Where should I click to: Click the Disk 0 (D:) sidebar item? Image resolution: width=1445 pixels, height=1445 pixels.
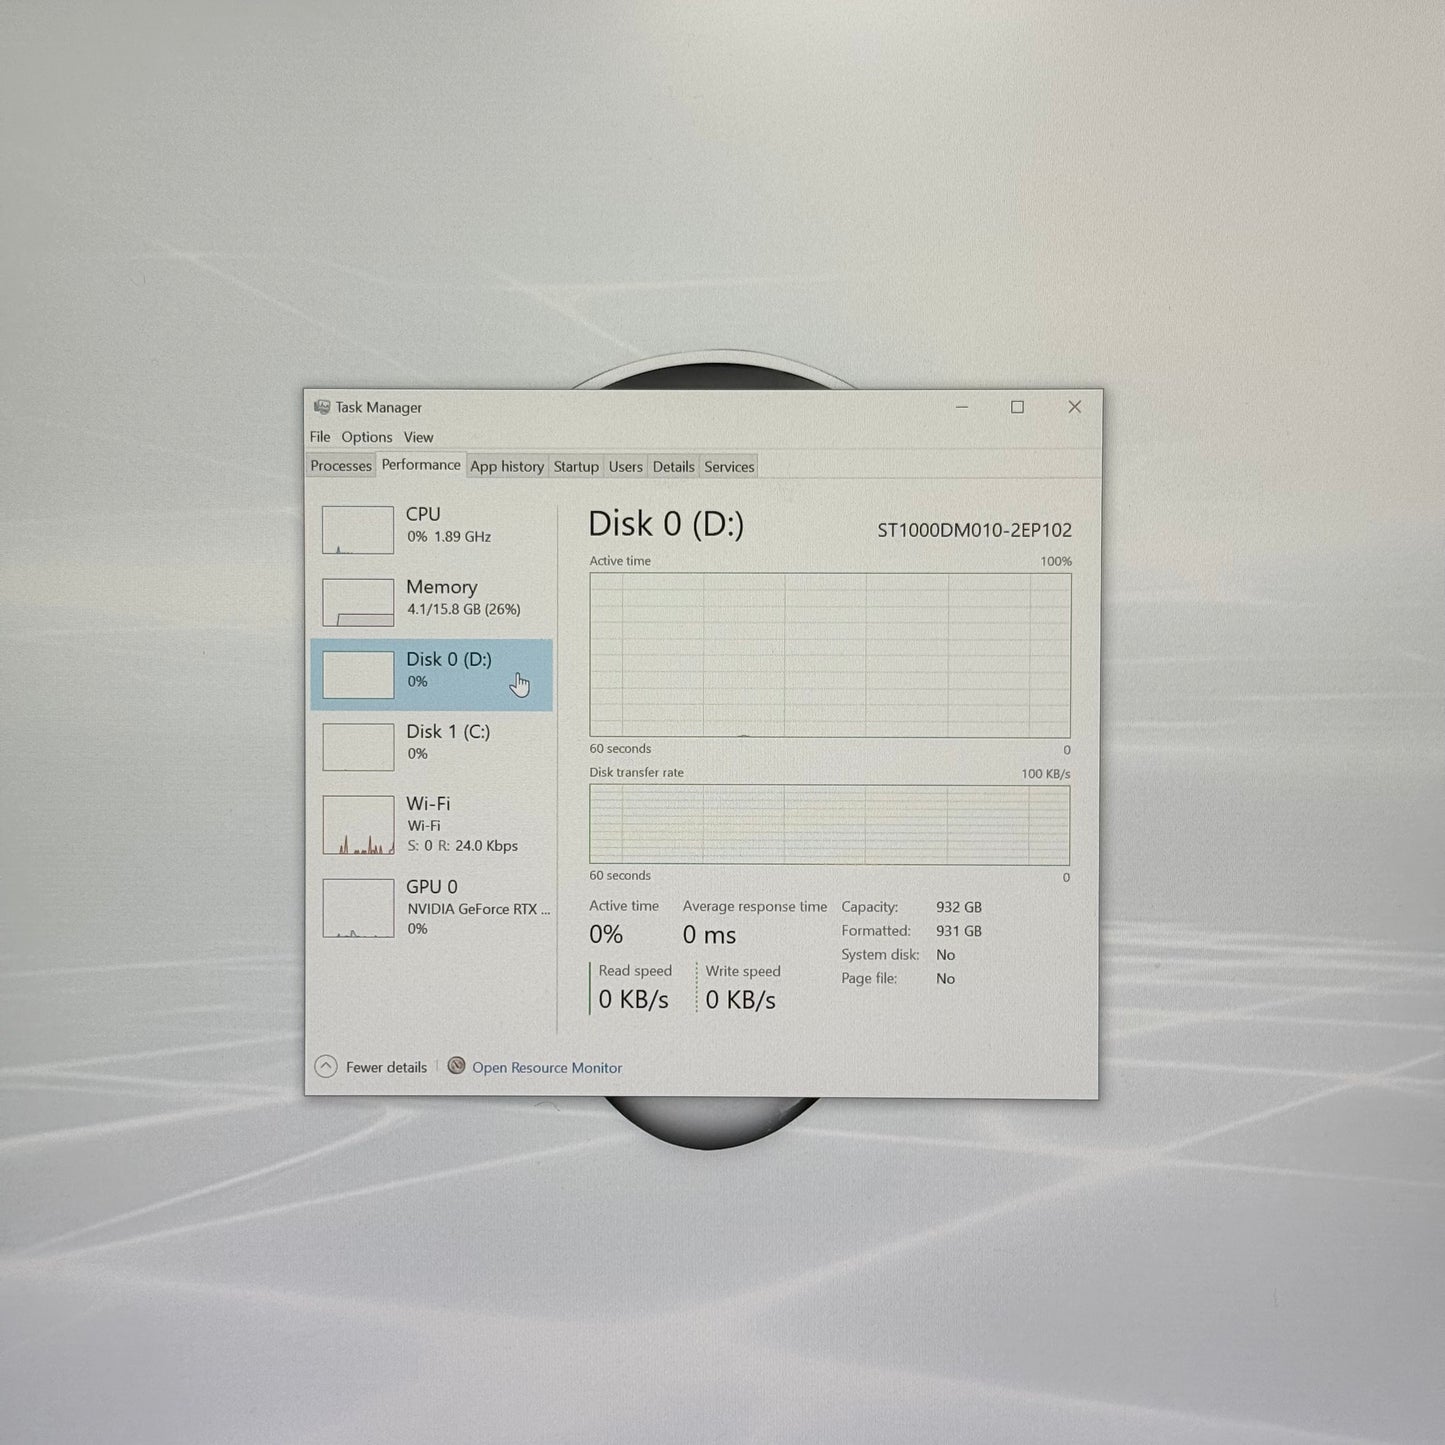(x=431, y=674)
